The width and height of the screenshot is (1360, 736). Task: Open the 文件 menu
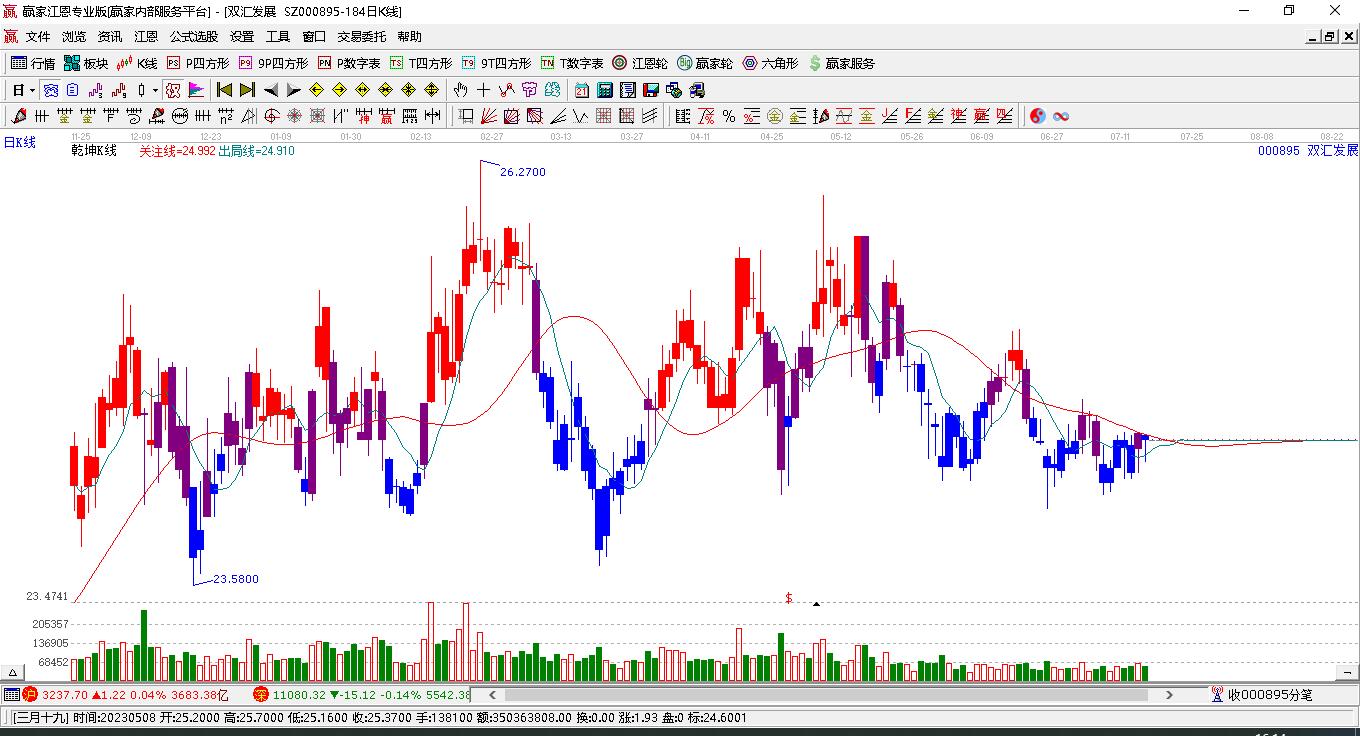(38, 37)
